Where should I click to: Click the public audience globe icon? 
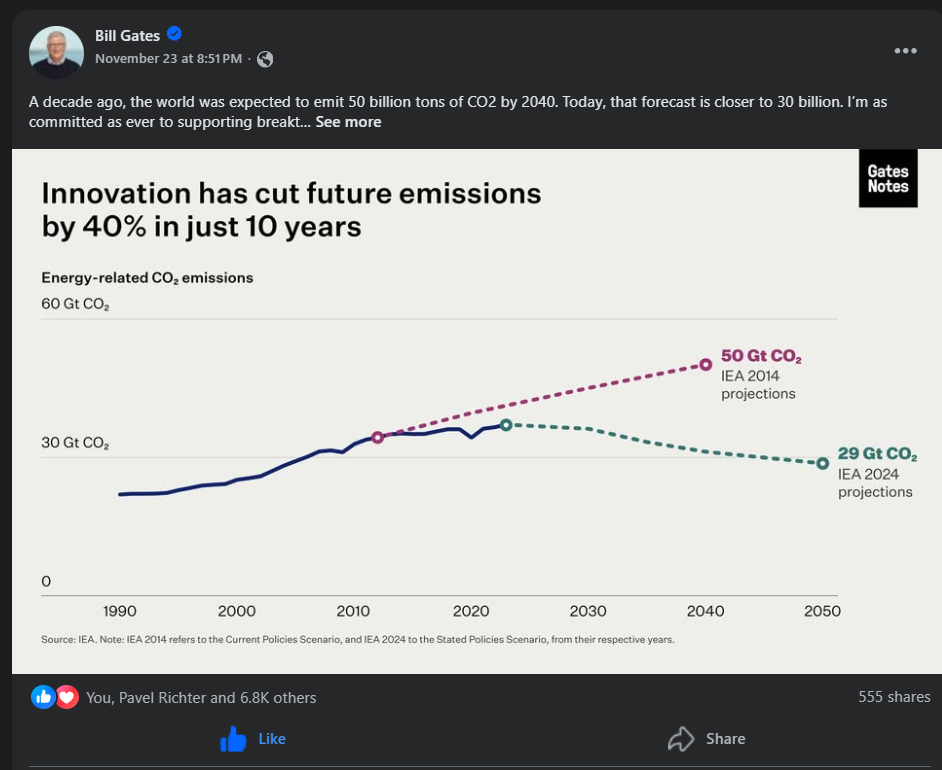point(265,59)
